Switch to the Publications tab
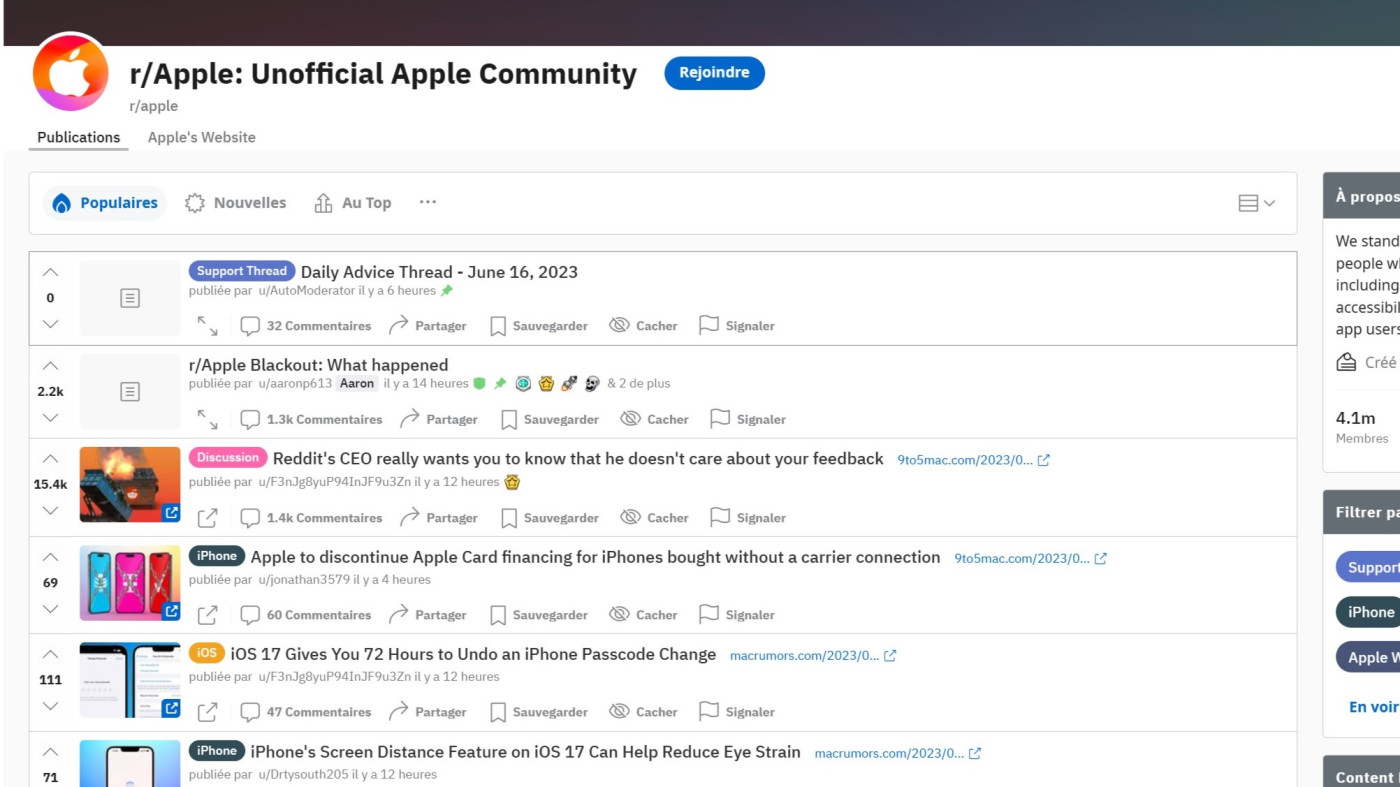Image resolution: width=1400 pixels, height=787 pixels. tap(79, 138)
